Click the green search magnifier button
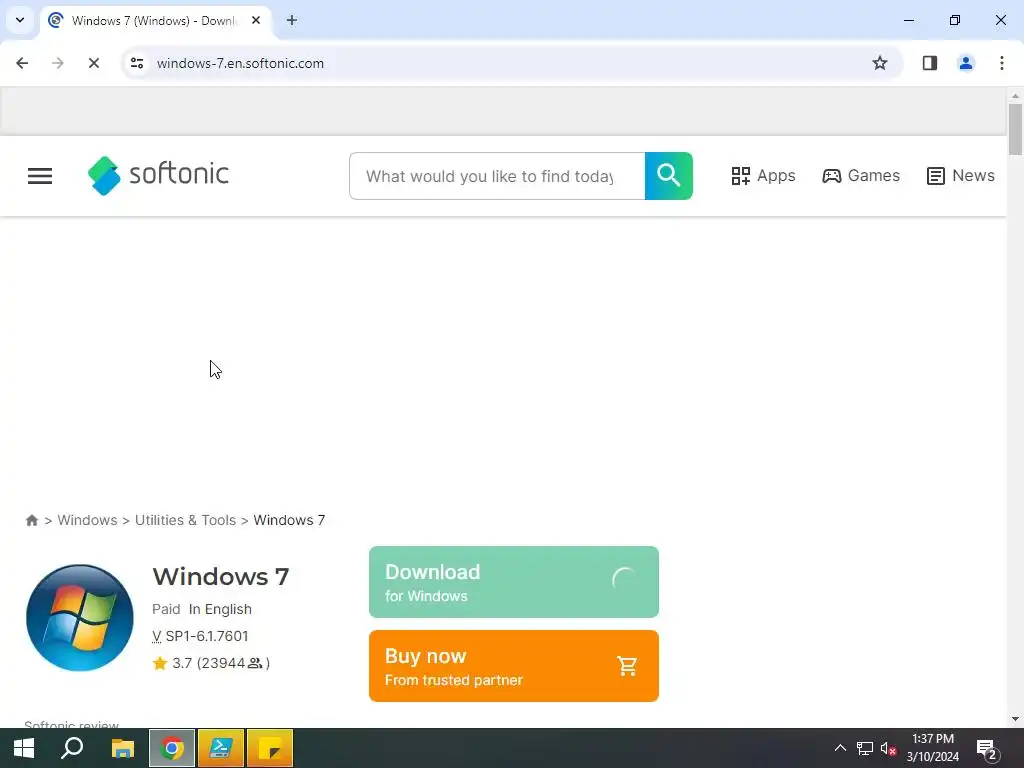1024x768 pixels. (669, 176)
